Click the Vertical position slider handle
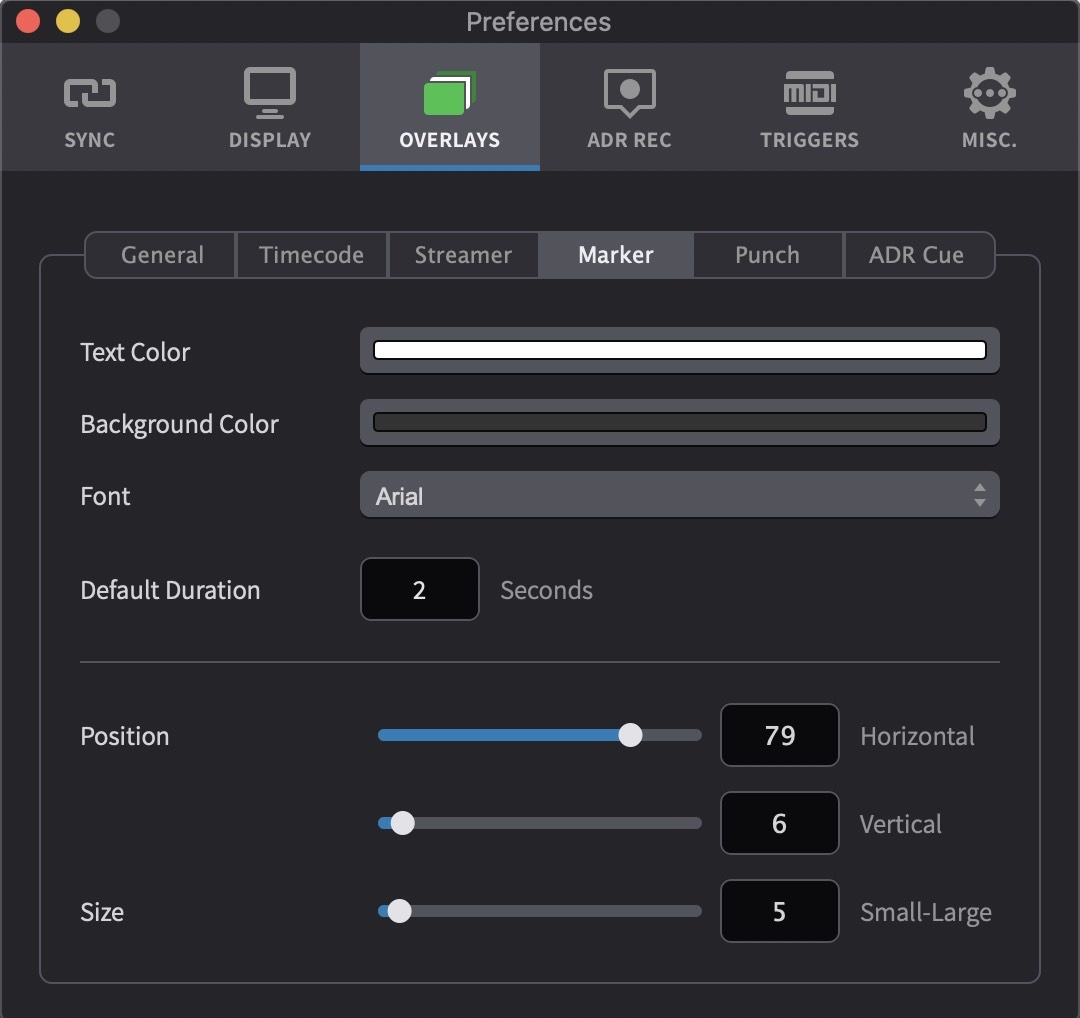Screen dimensions: 1080x1018 click(402, 823)
